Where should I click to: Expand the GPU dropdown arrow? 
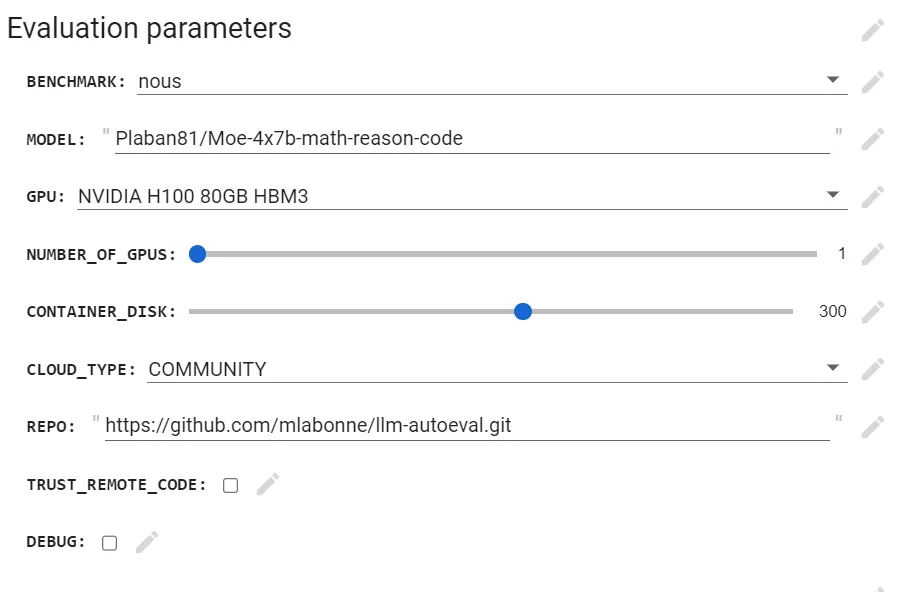point(833,194)
